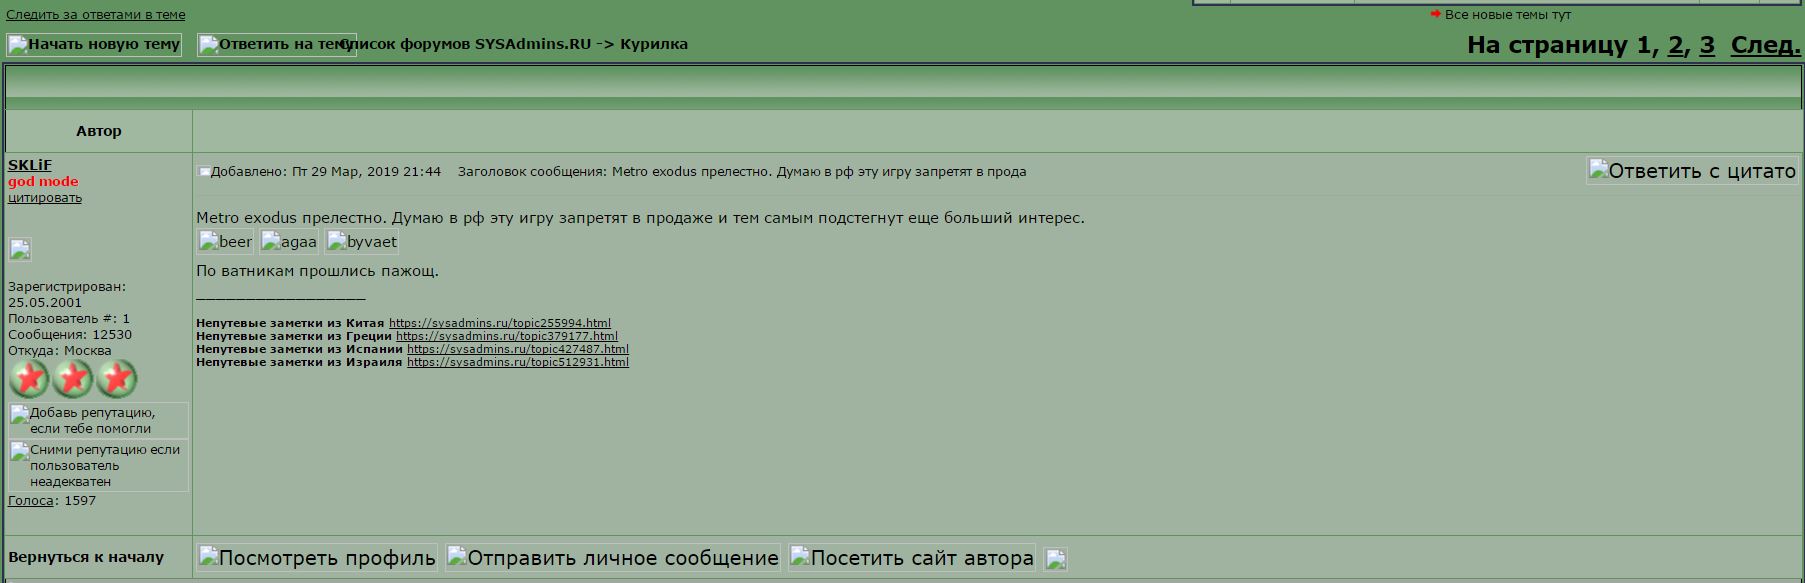Open Список форумов SYSAdmins.RU link

[x=466, y=44]
